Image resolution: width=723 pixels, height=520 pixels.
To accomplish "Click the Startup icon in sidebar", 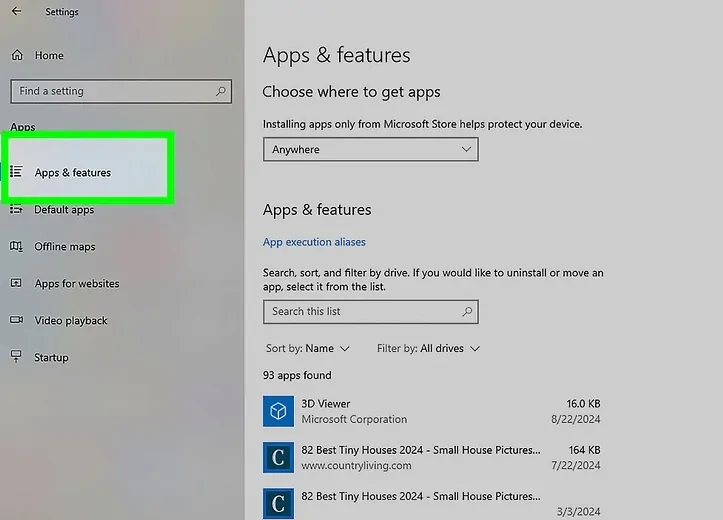I will (16, 357).
